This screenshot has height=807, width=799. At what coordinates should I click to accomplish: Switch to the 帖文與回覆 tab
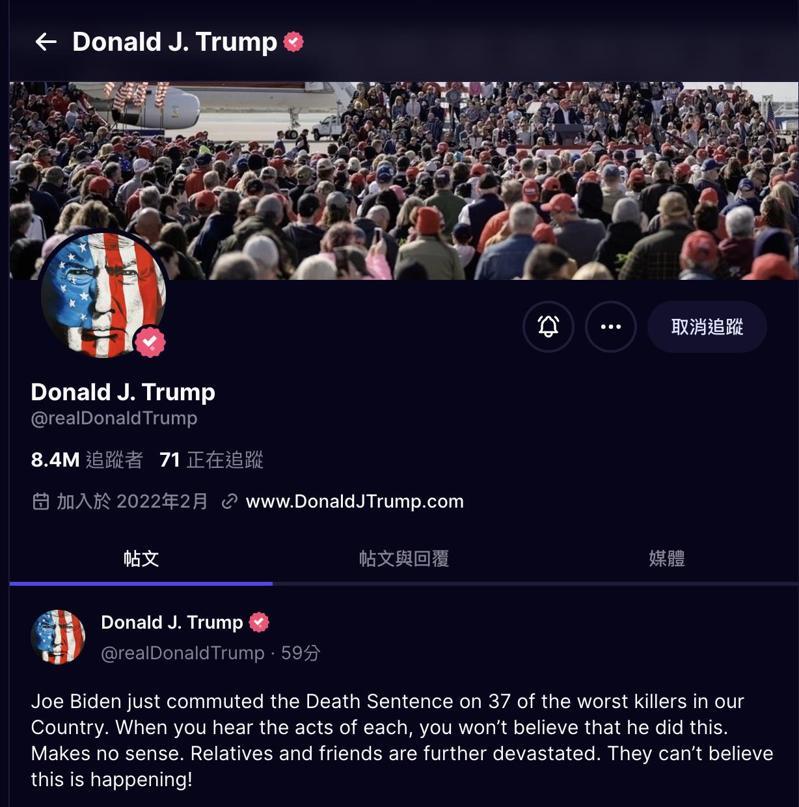pos(404,559)
